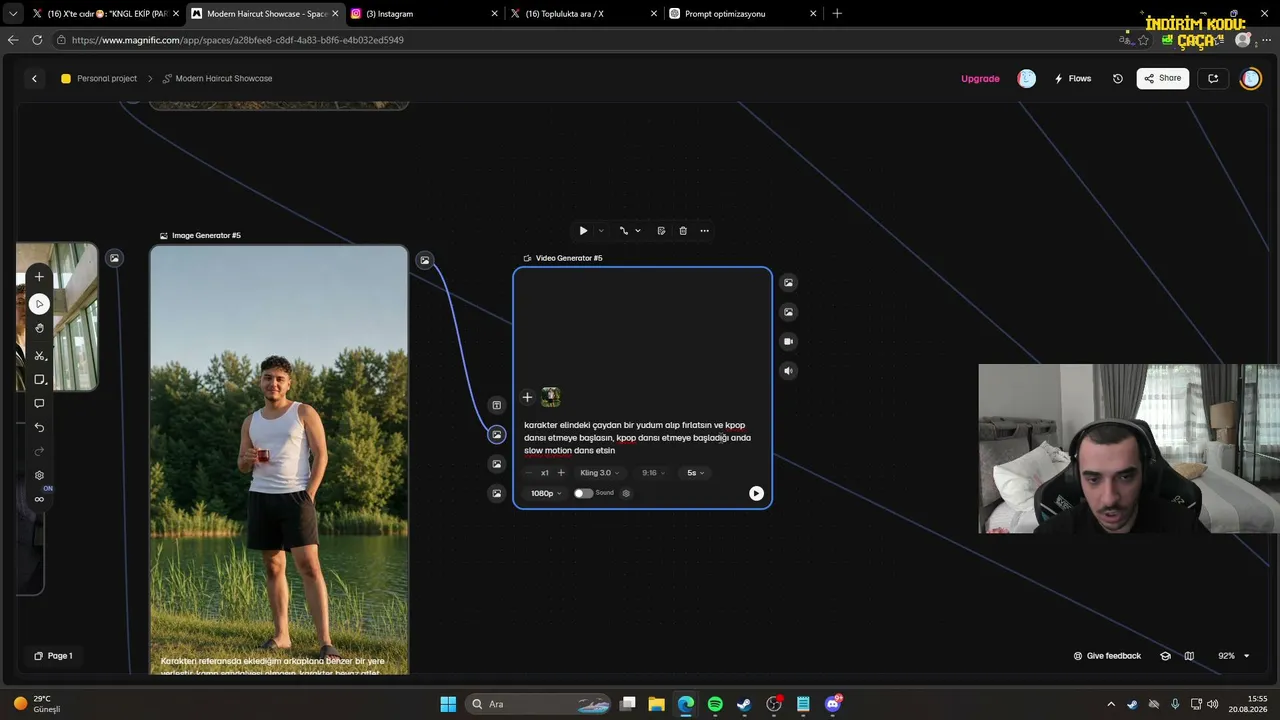Viewport: 1280px width, 720px height.
Task: Add a new node with the plus tool
Action: pyautogui.click(x=39, y=277)
